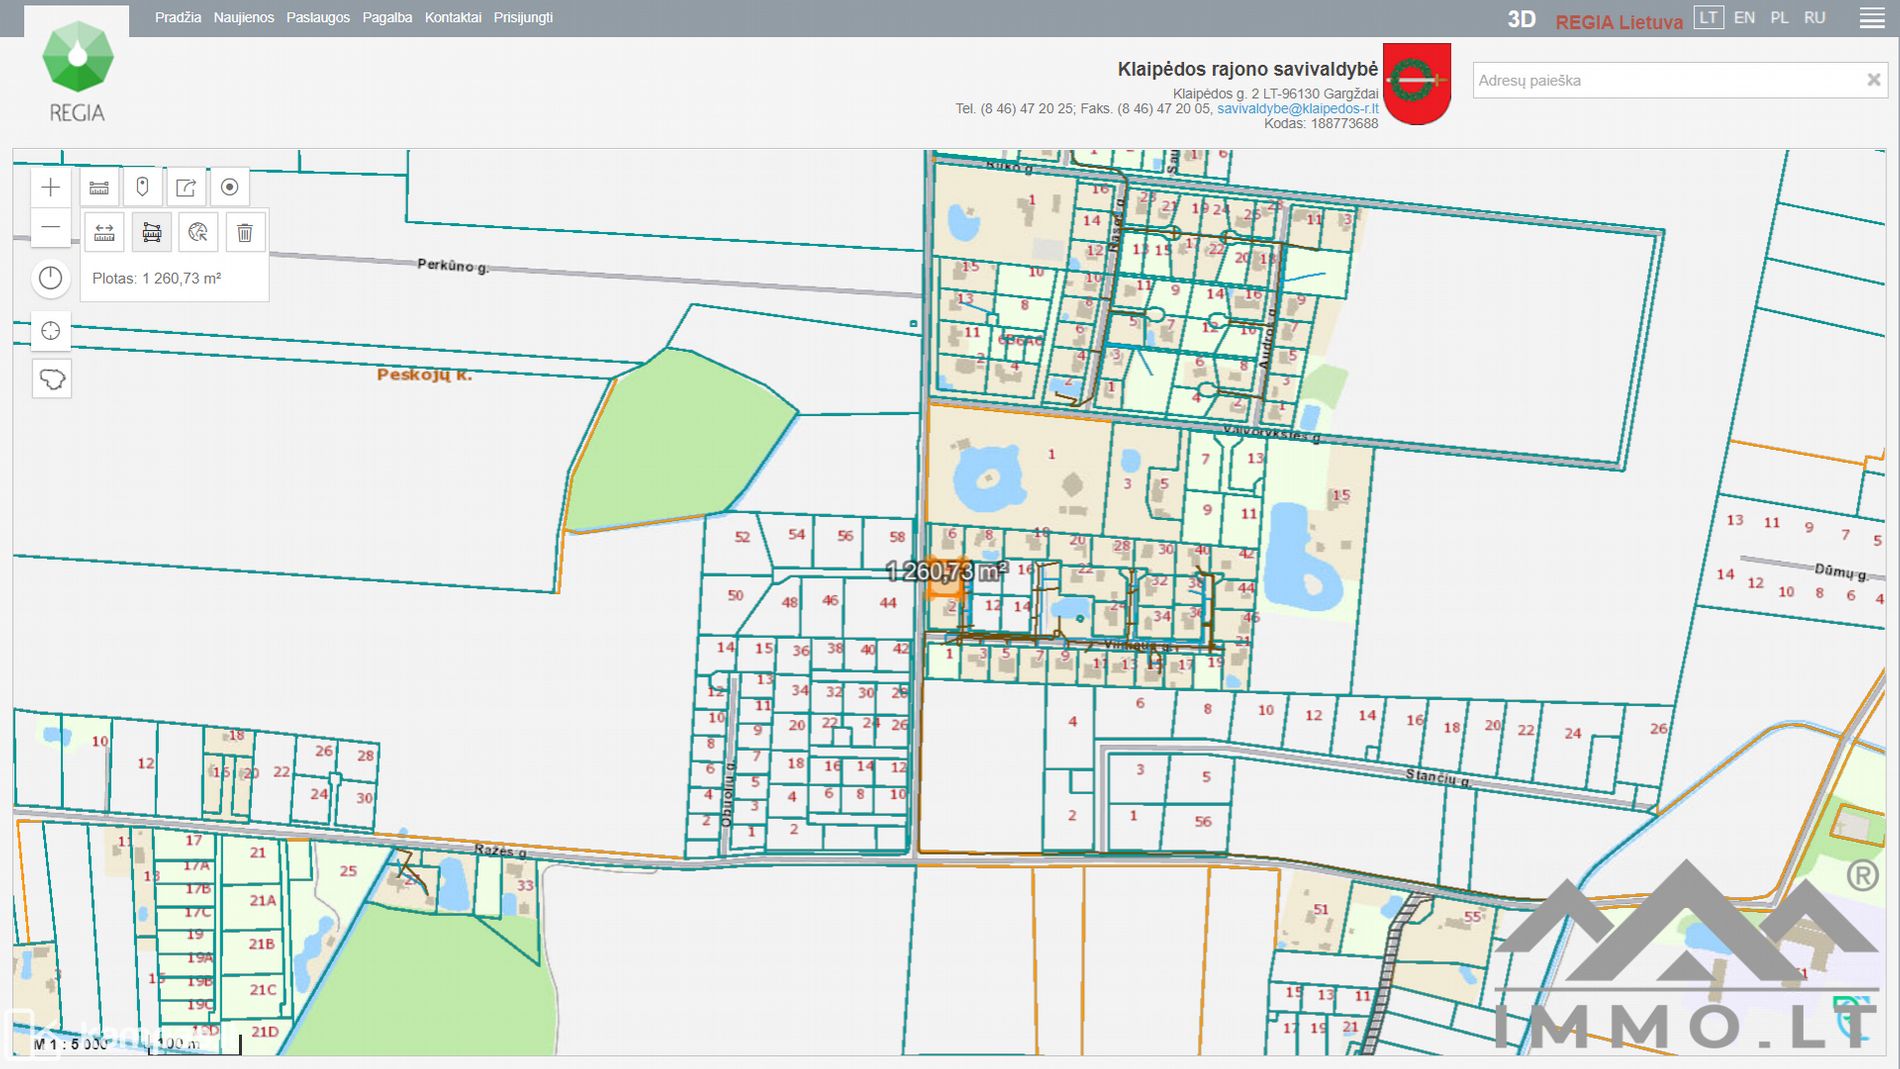Zoom out of the map

pos(51,228)
